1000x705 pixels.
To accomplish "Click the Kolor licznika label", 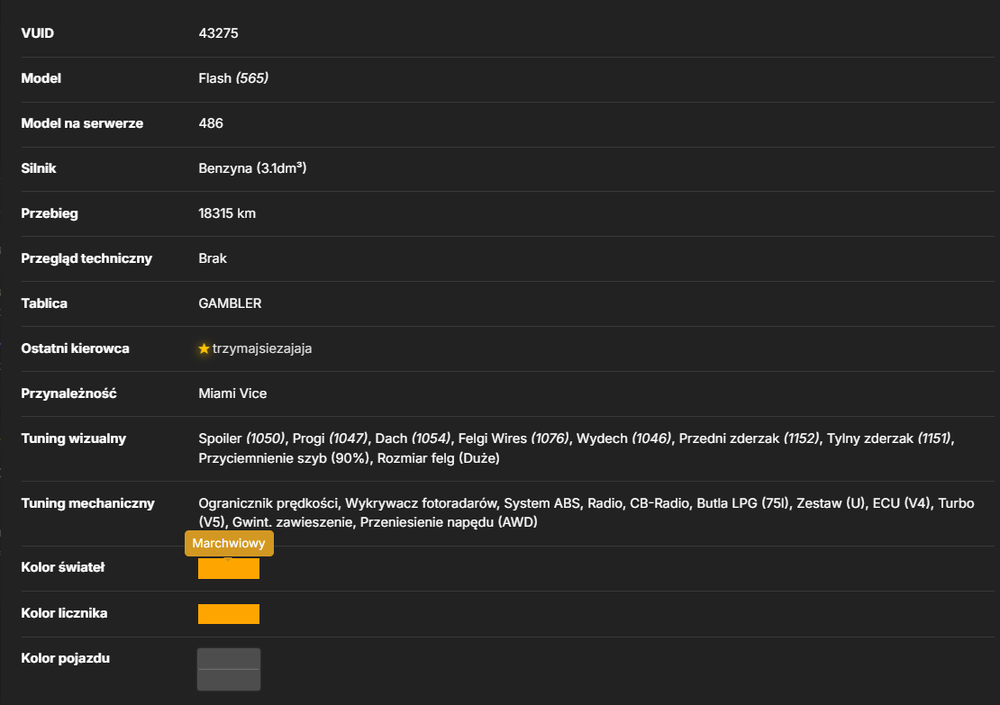I will (64, 613).
